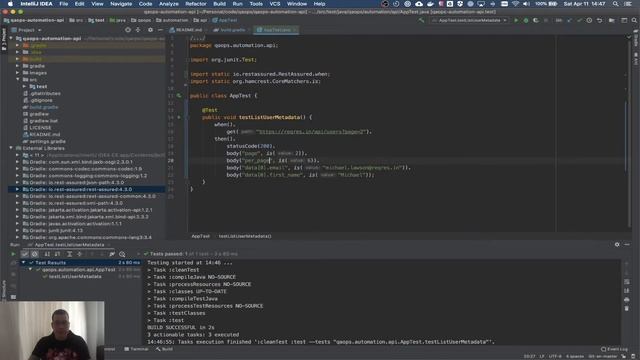Viewport: 640px width, 360px height.
Task: Click the UTF-8 encoding in status bar
Action: pos(555,356)
